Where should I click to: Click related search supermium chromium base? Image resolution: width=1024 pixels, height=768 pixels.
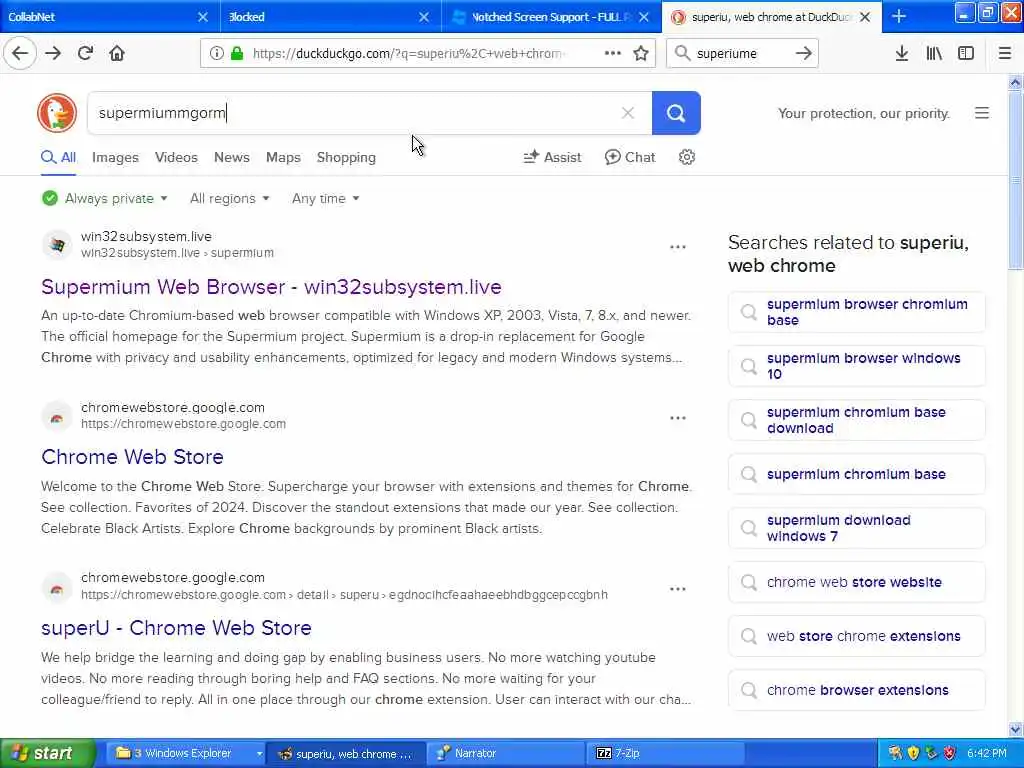[857, 474]
